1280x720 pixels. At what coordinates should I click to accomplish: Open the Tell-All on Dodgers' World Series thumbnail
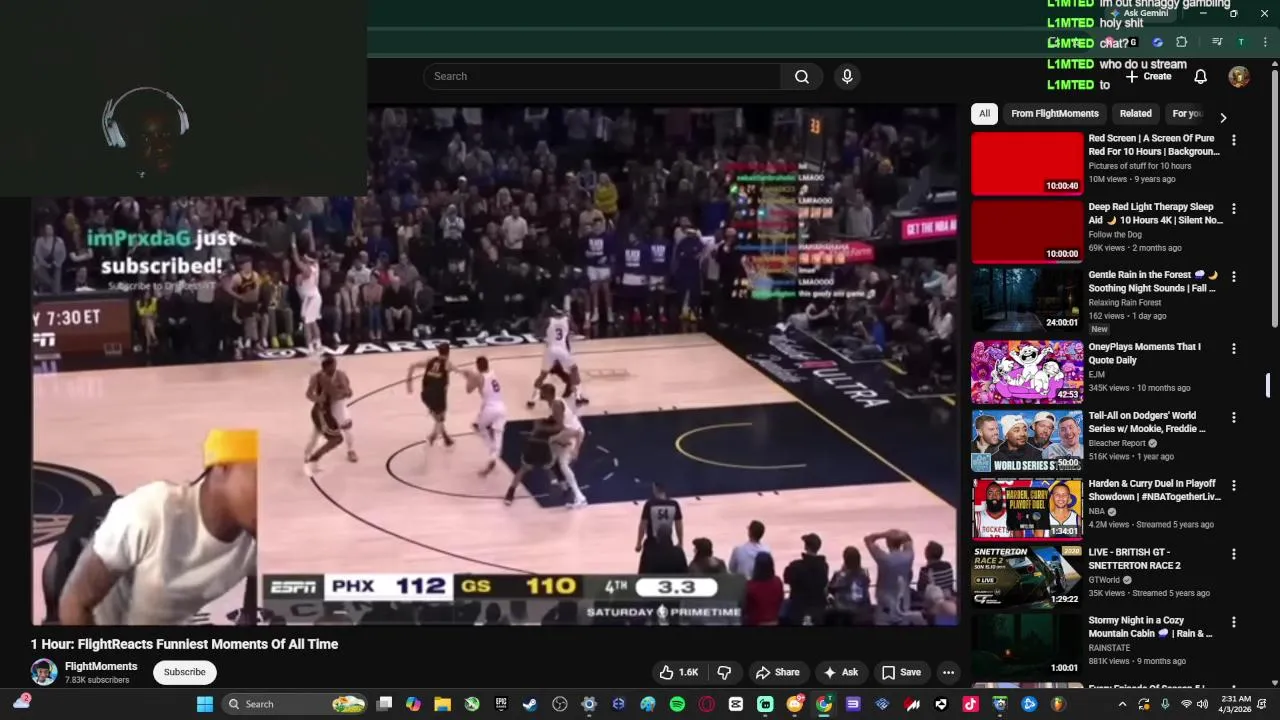pyautogui.click(x=1027, y=441)
